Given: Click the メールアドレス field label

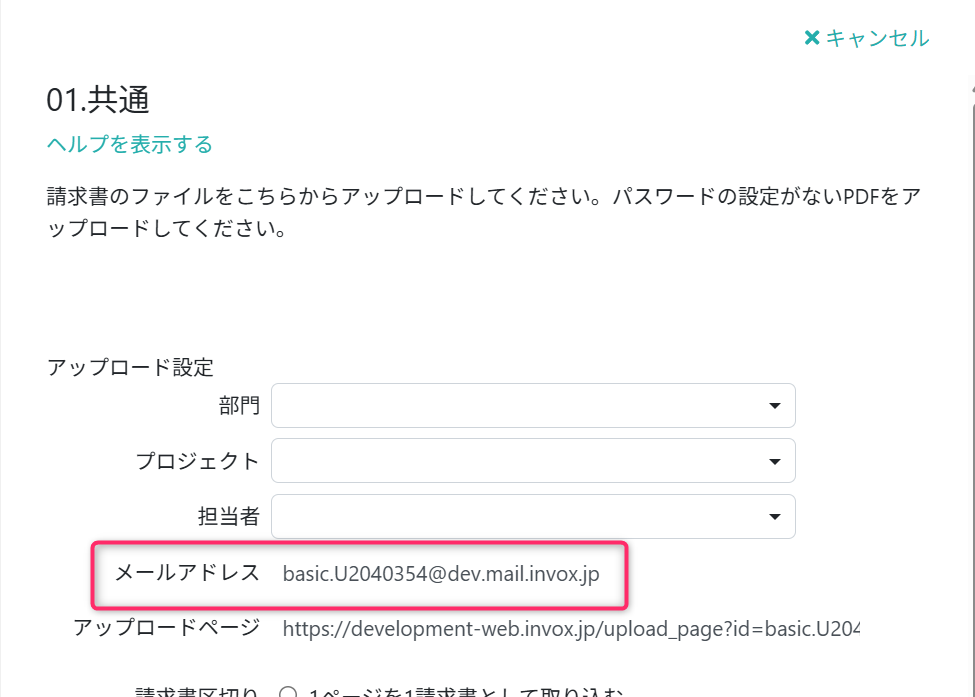Looking at the screenshot, I should click(187, 574).
